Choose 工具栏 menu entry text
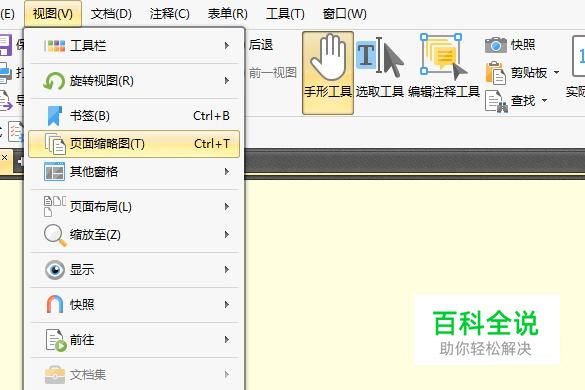This screenshot has width=585, height=390. pos(88,46)
